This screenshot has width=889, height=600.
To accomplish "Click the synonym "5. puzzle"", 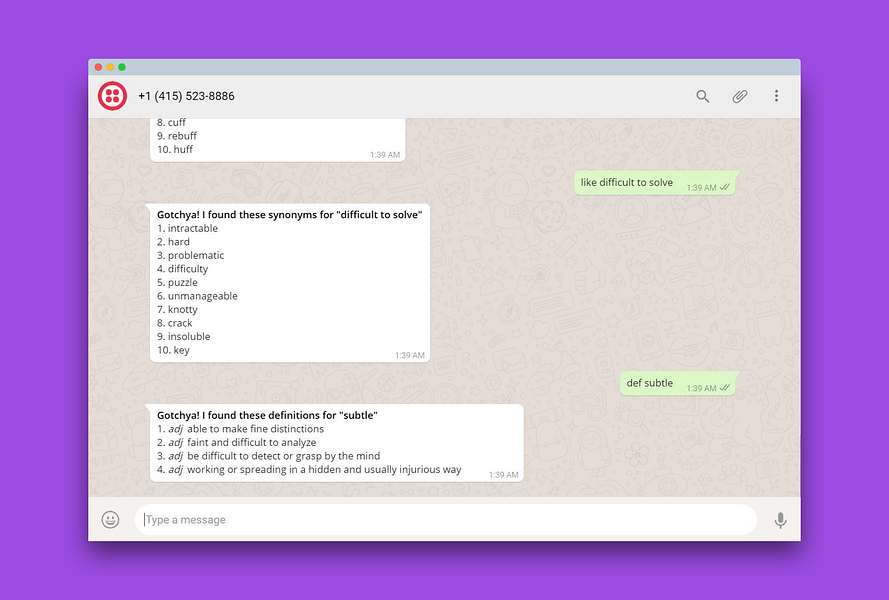I will 177,282.
